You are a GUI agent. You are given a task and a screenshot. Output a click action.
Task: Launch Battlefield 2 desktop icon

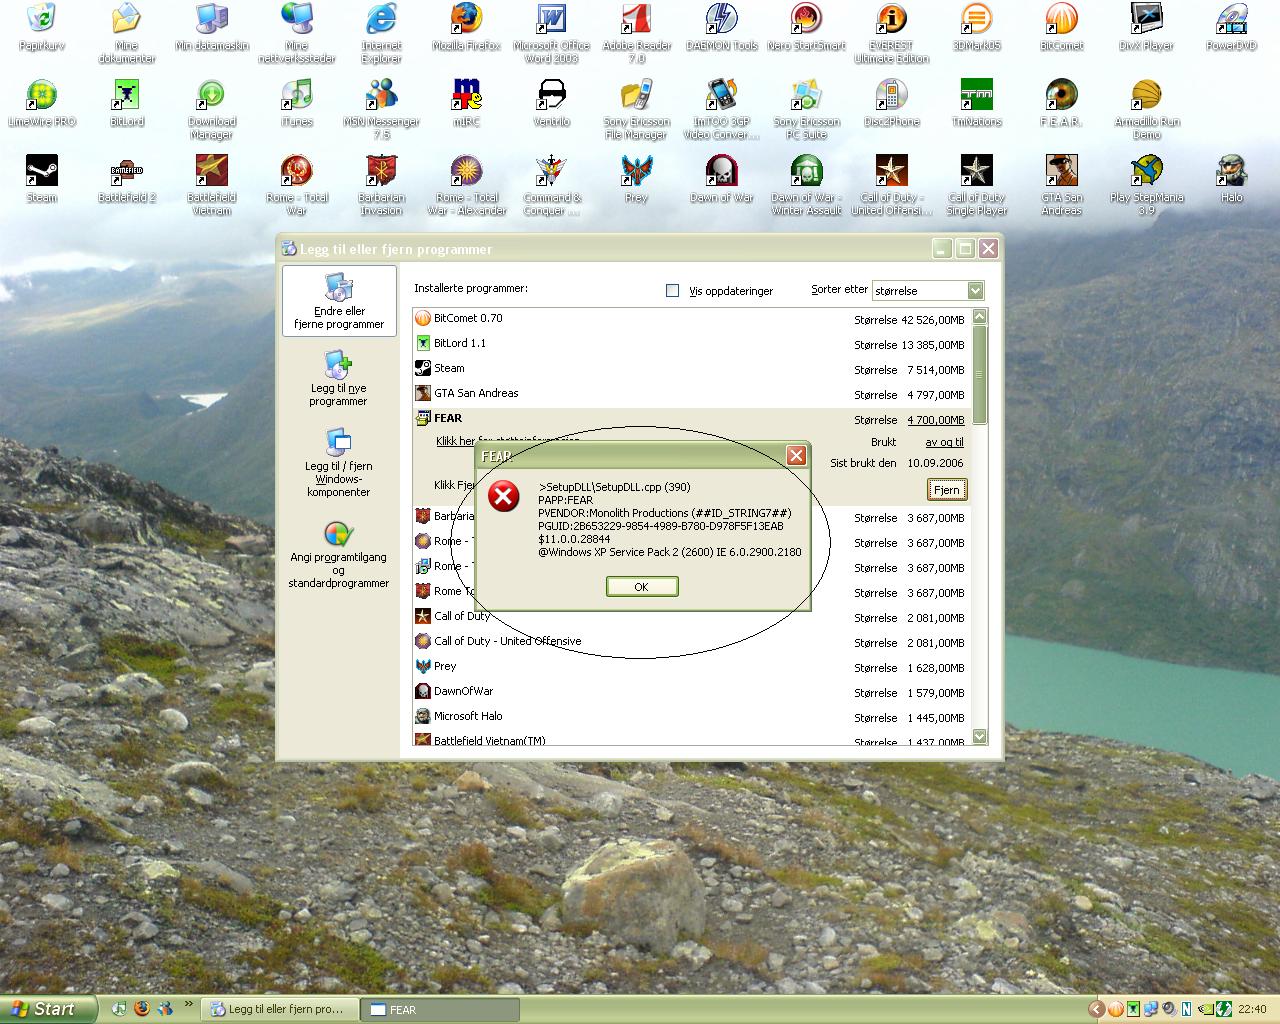pyautogui.click(x=127, y=180)
